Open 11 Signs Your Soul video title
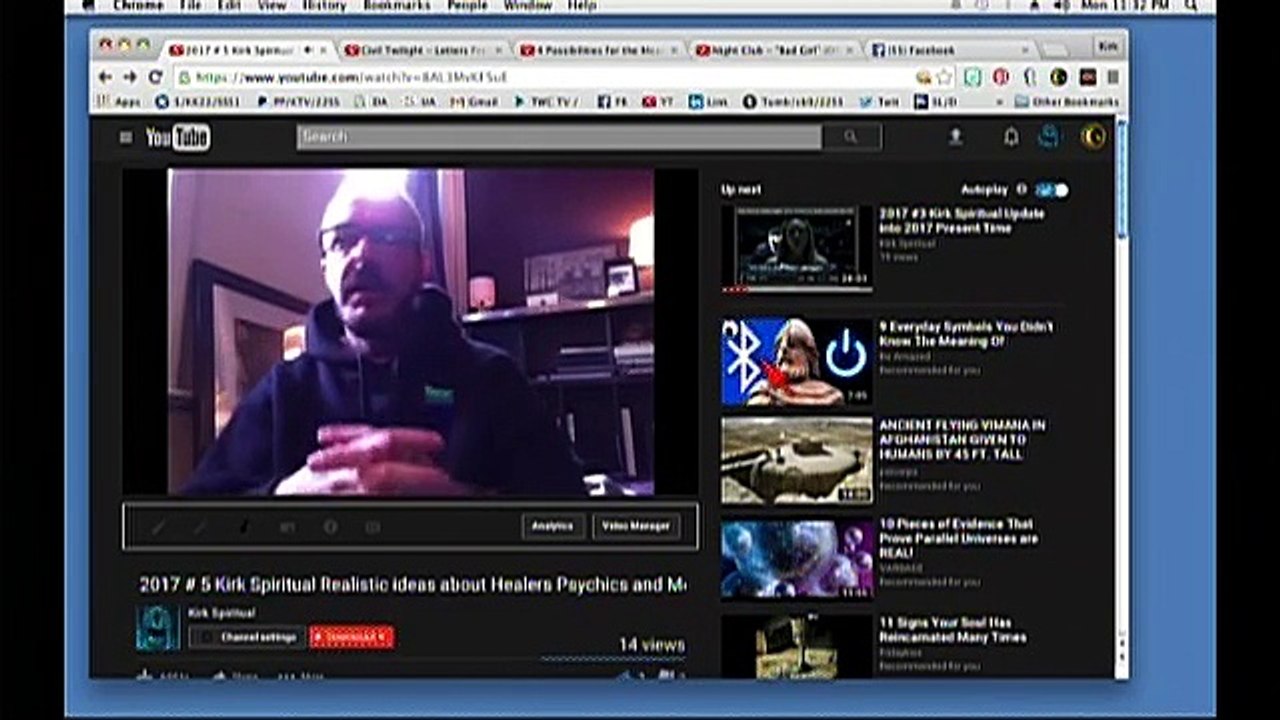 [x=952, y=630]
